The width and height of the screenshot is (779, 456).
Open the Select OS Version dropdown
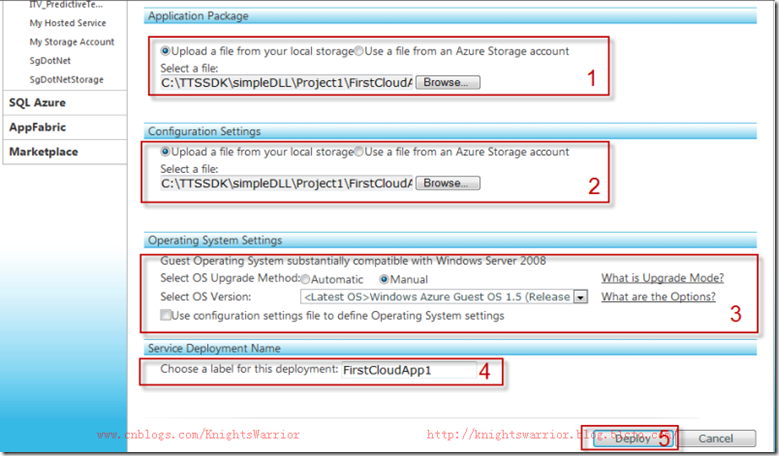click(581, 297)
